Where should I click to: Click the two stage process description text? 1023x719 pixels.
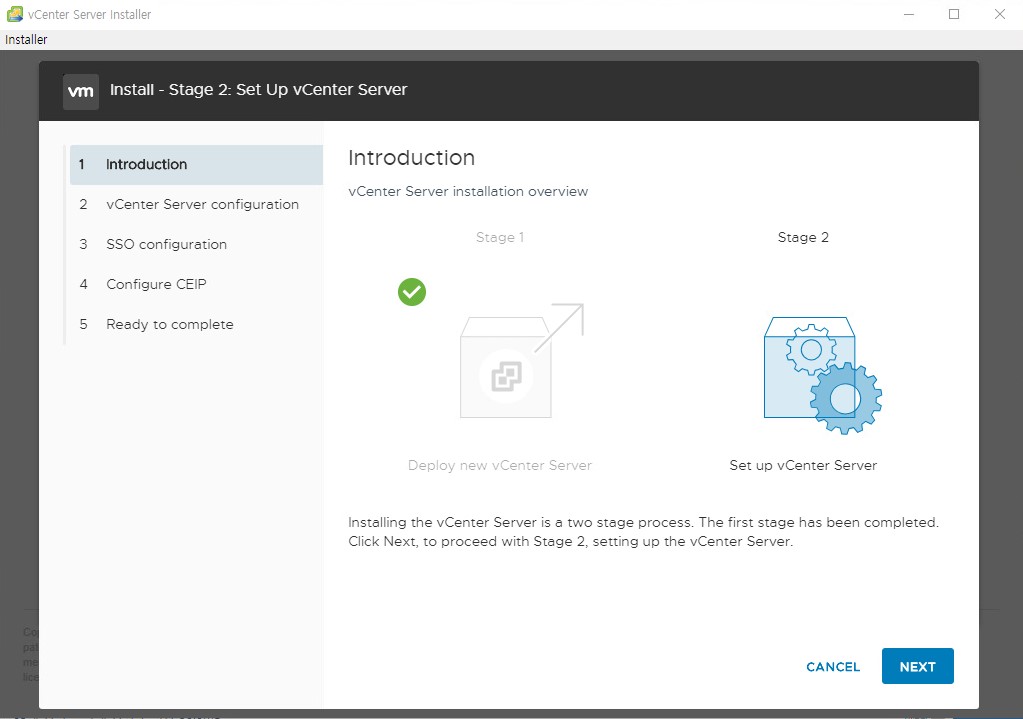coord(643,532)
